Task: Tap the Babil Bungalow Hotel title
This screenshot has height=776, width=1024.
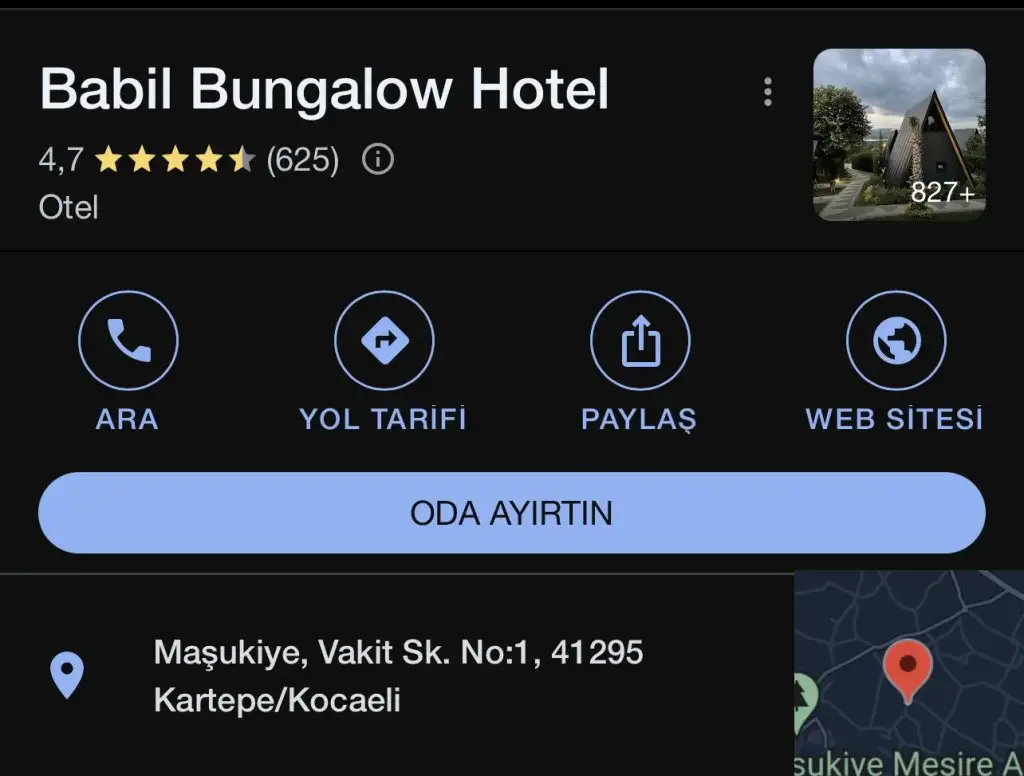Action: (325, 89)
